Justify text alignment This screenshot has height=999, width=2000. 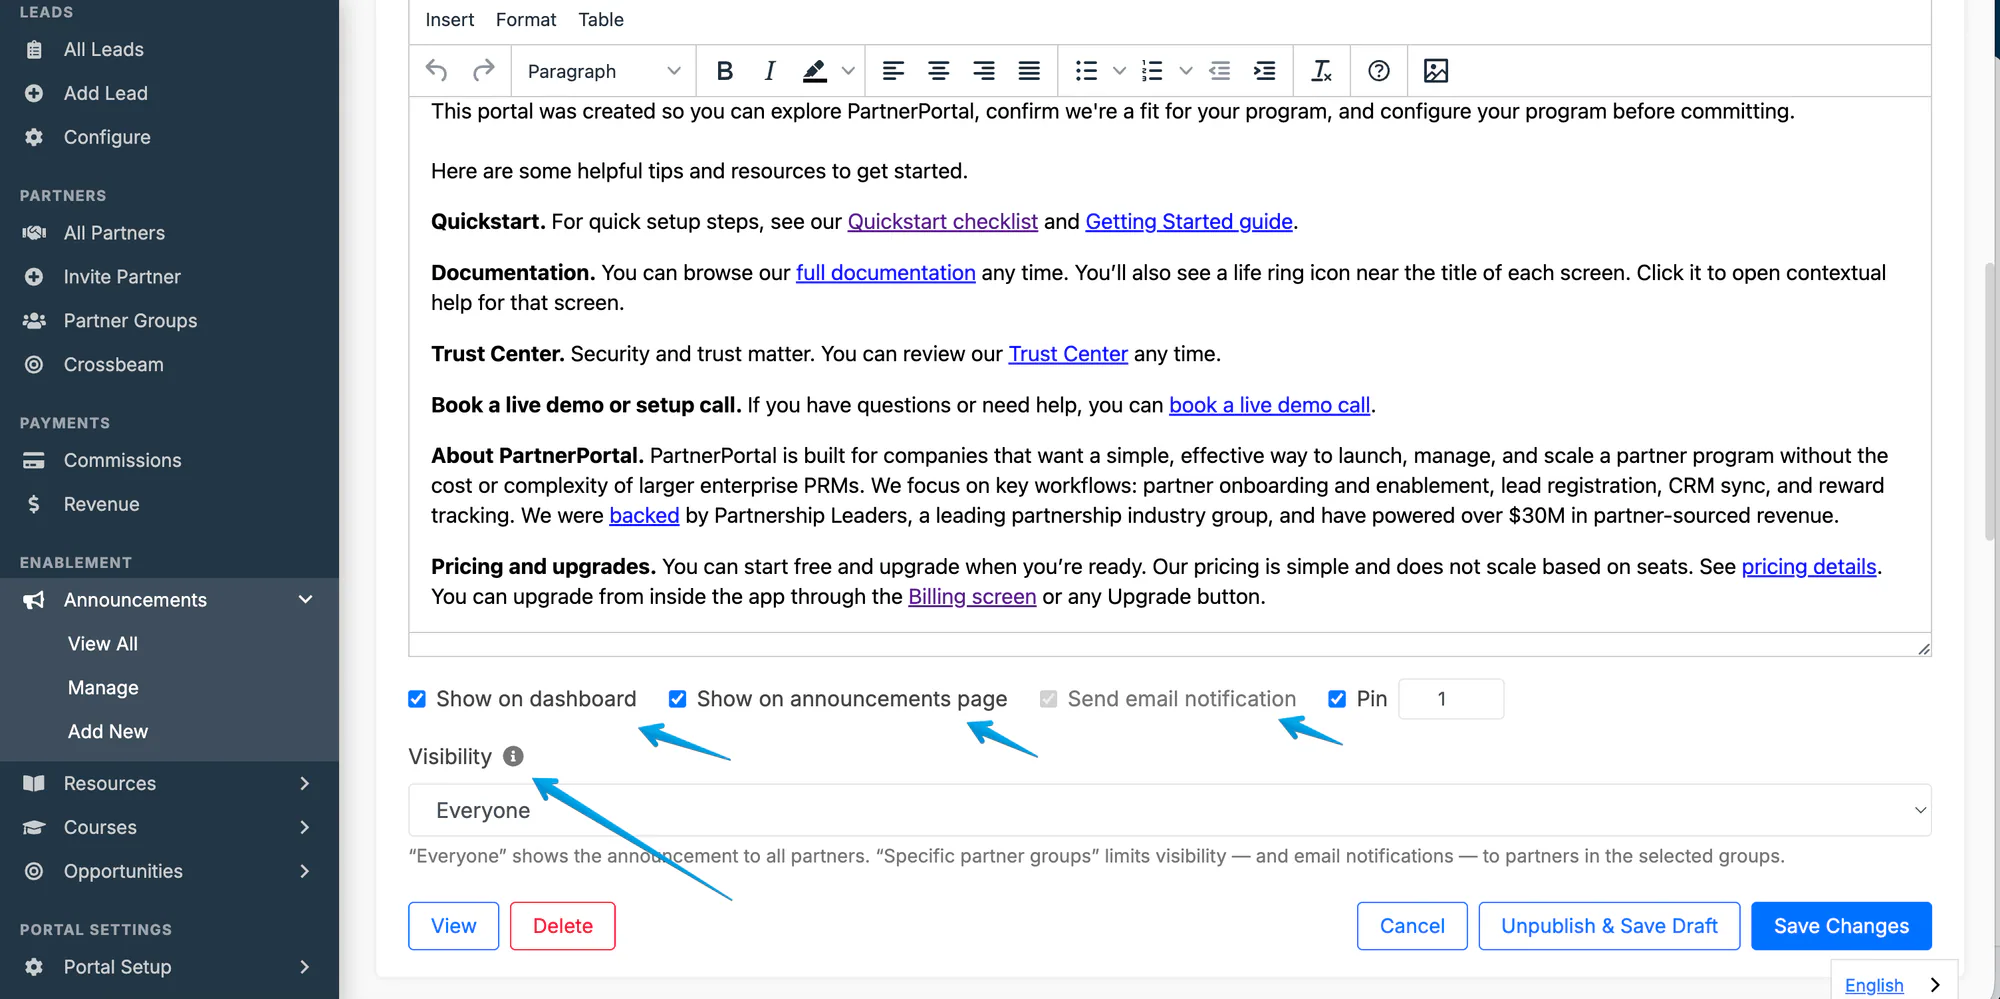coord(1029,71)
